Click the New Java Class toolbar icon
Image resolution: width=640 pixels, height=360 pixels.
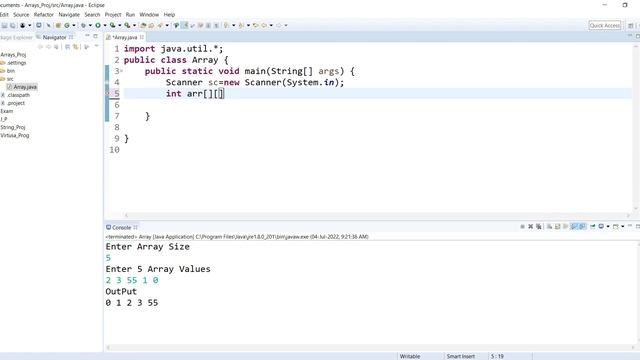[67, 25]
